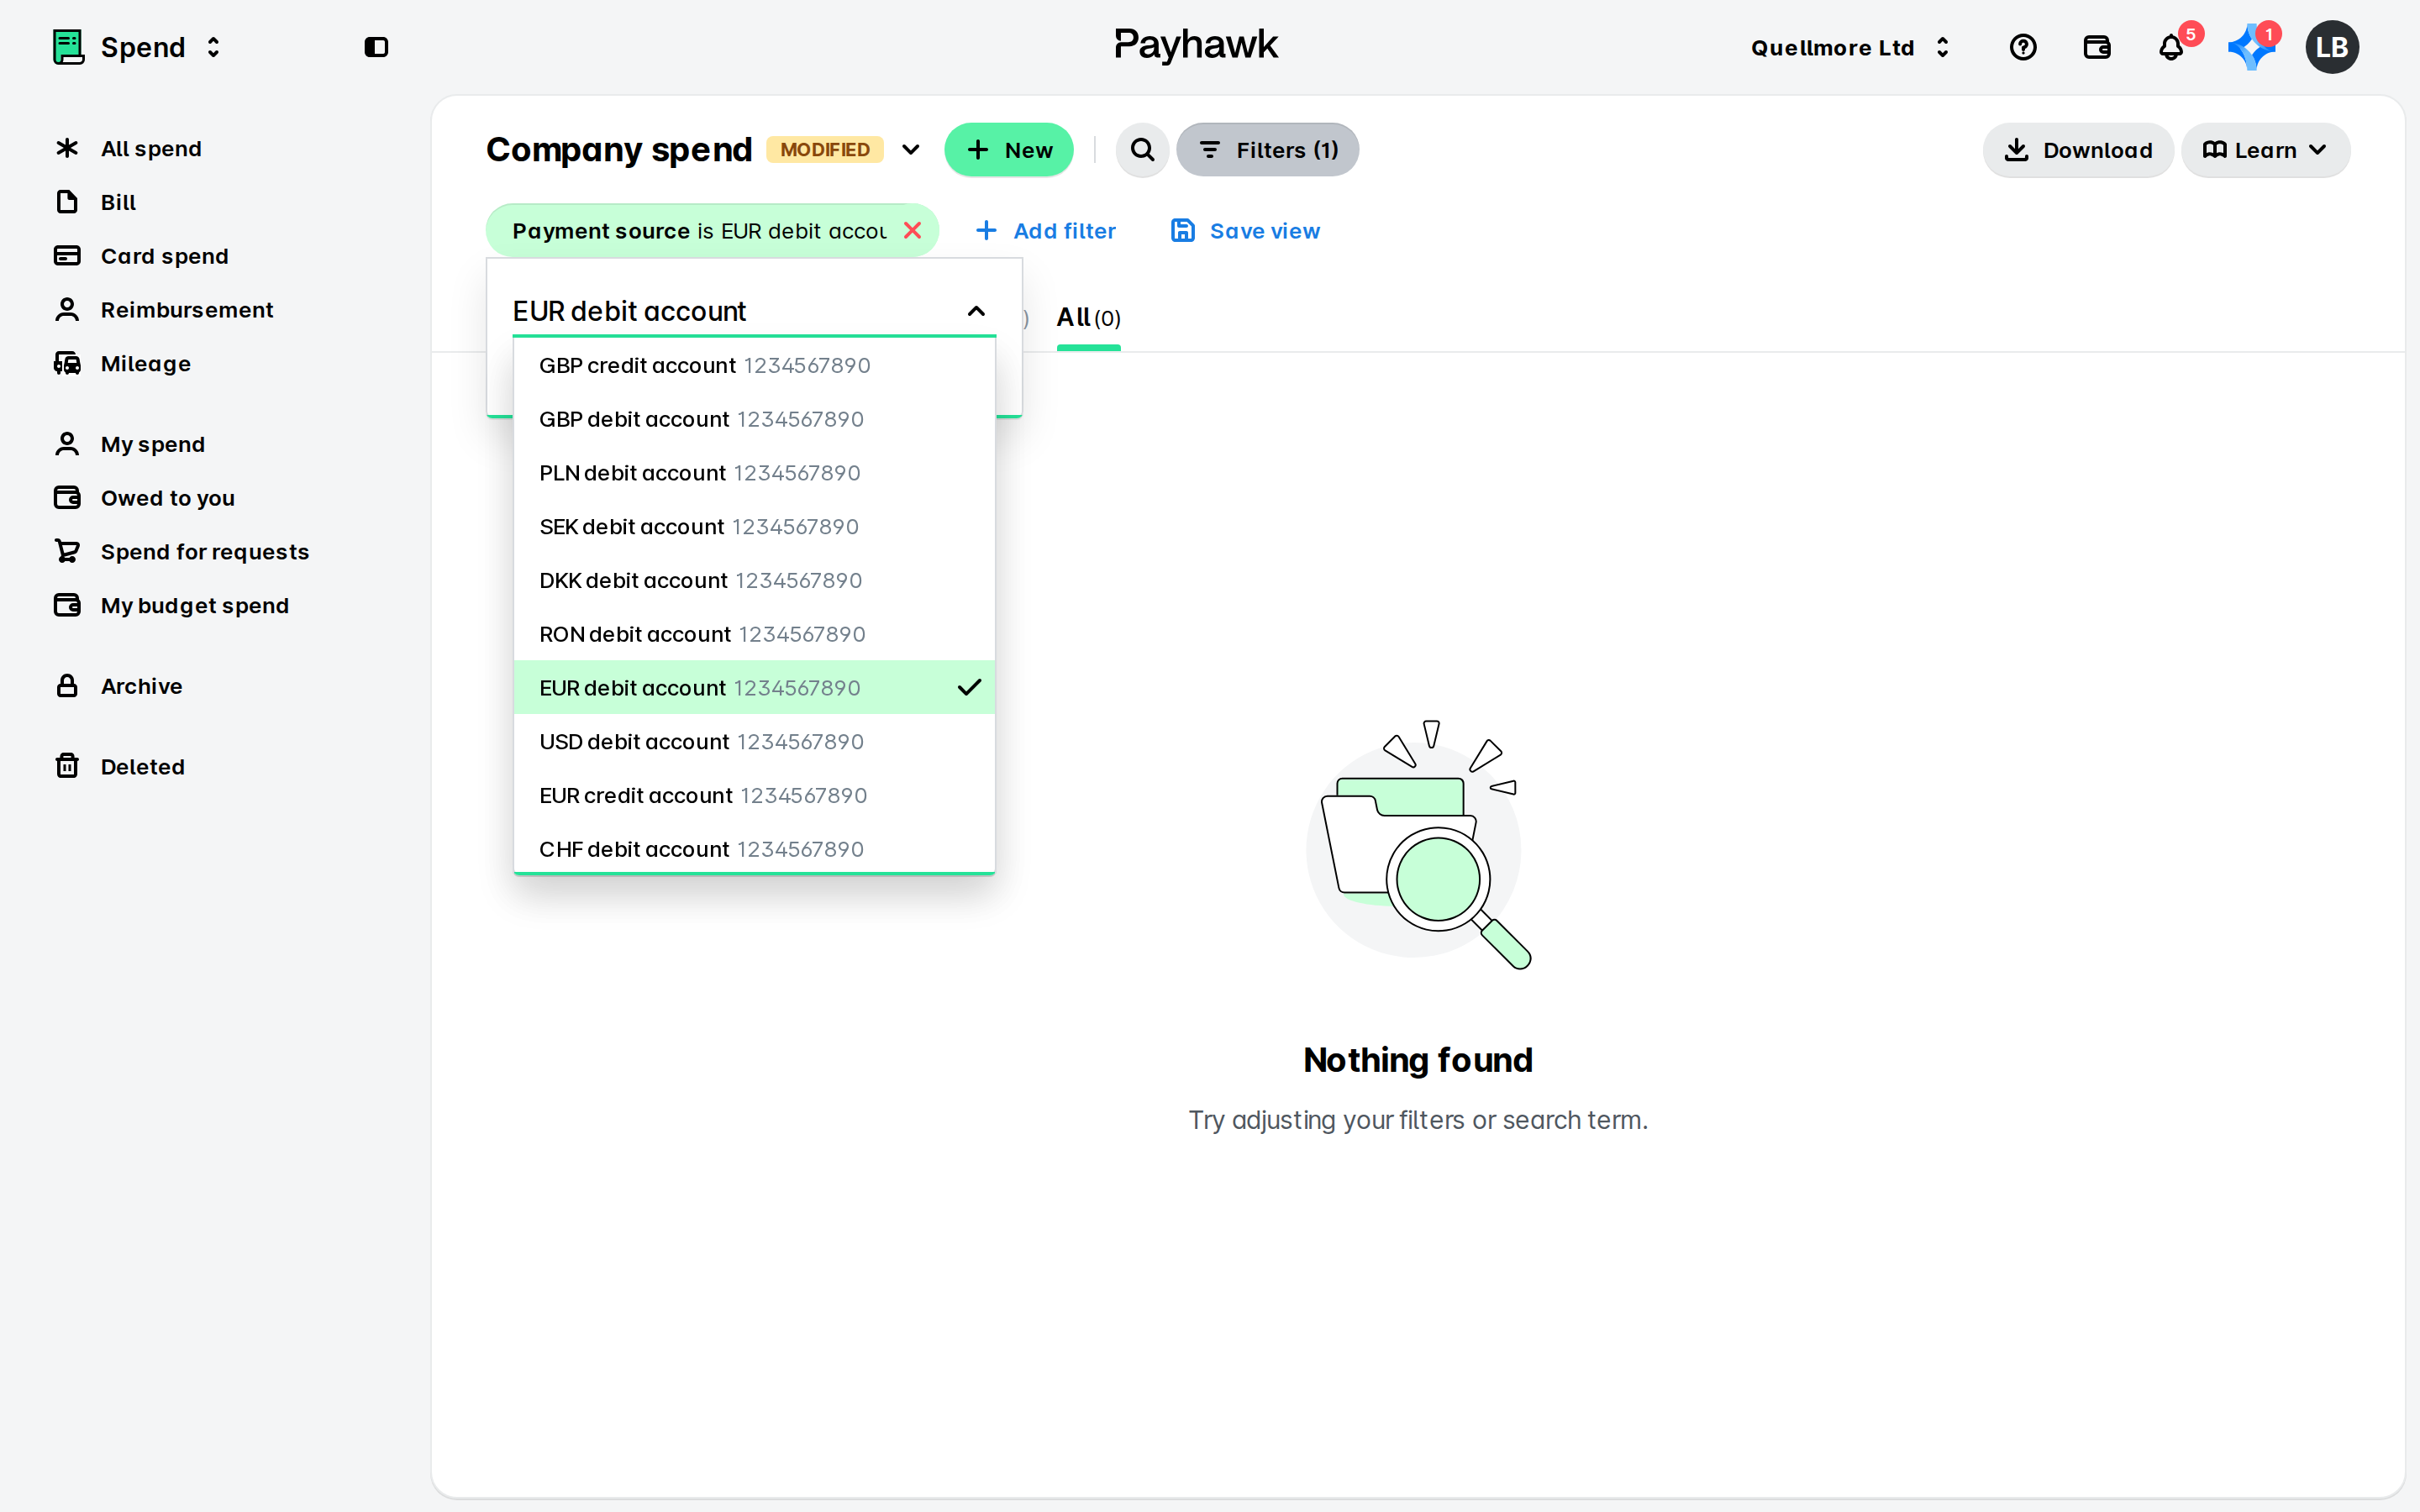Open Filters (1) button
The height and width of the screenshot is (1512, 2420).
(x=1267, y=150)
